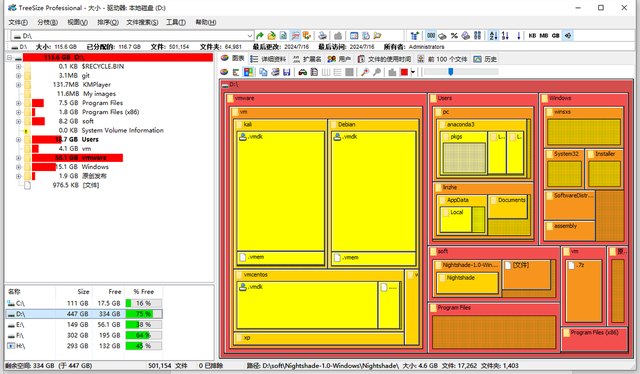Click the blue down arrow sort icon
The height and width of the screenshot is (374, 640).
point(518,36)
